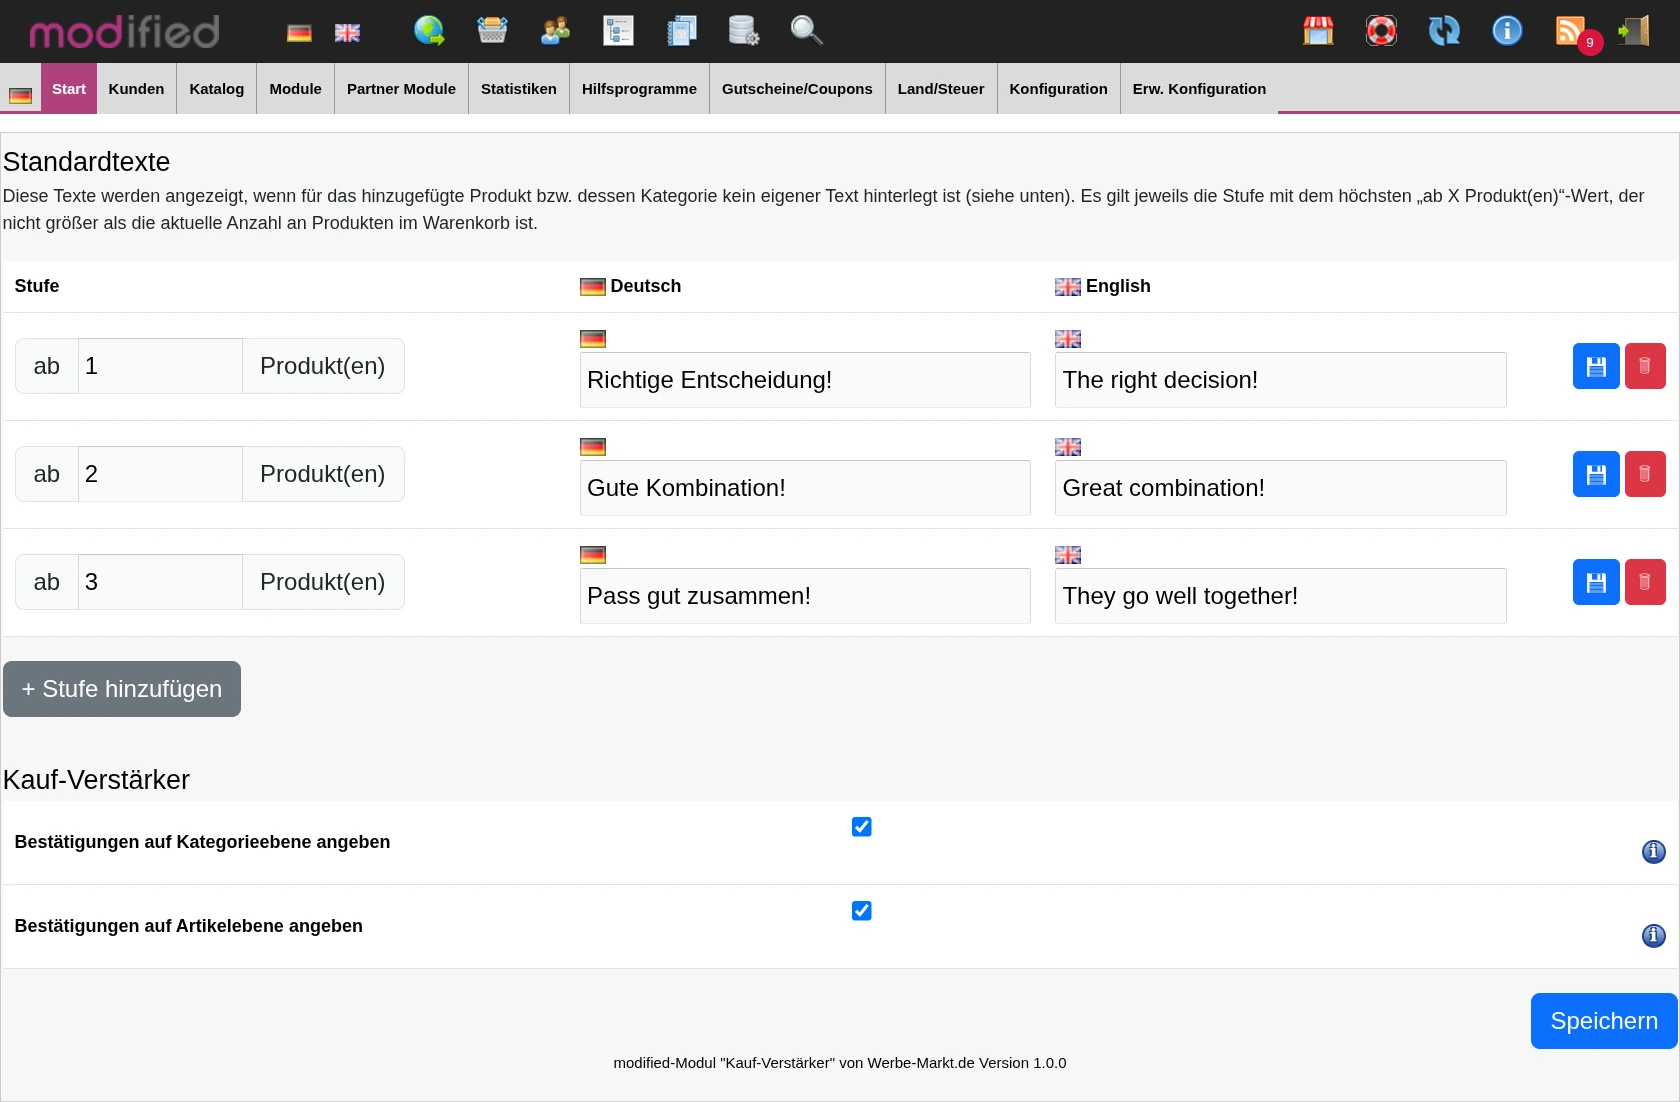Expand the Gutscheine/Coupons menu

coord(797,89)
